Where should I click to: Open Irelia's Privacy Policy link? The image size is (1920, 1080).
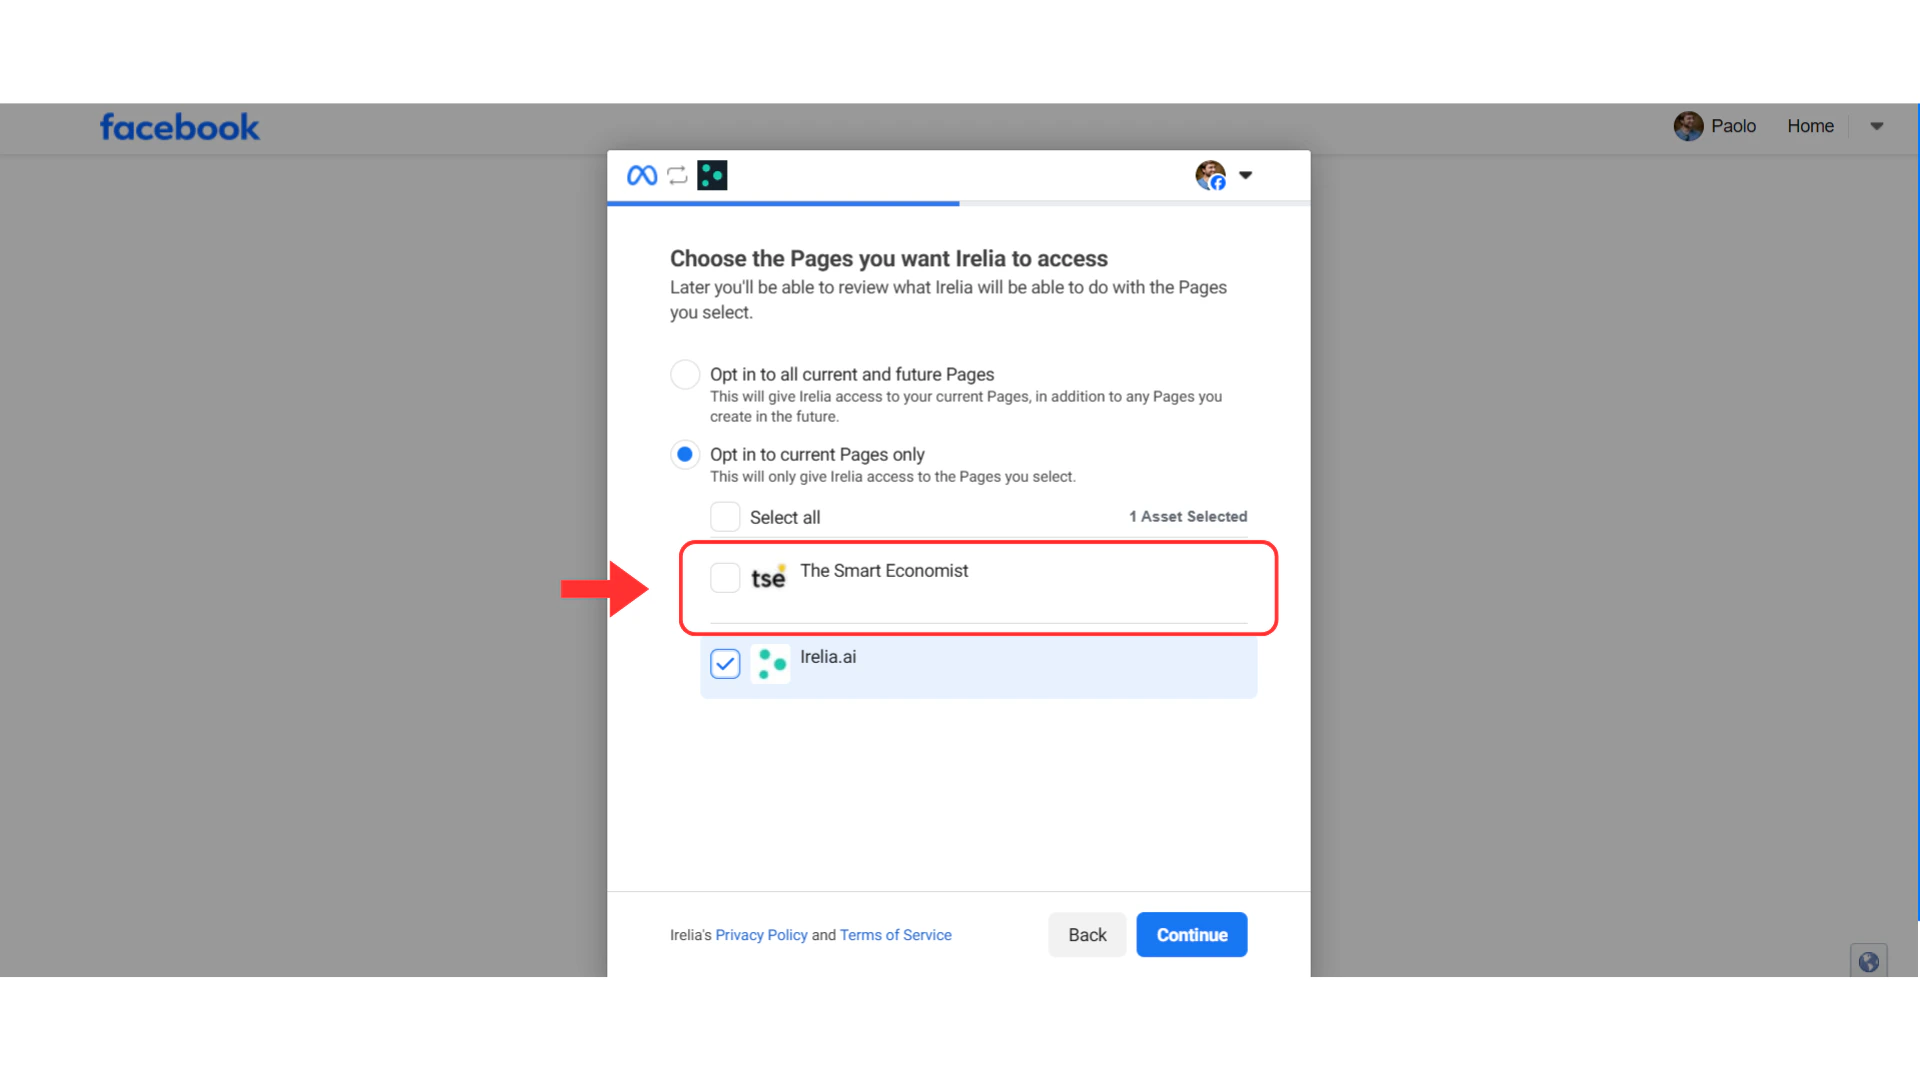tap(761, 934)
